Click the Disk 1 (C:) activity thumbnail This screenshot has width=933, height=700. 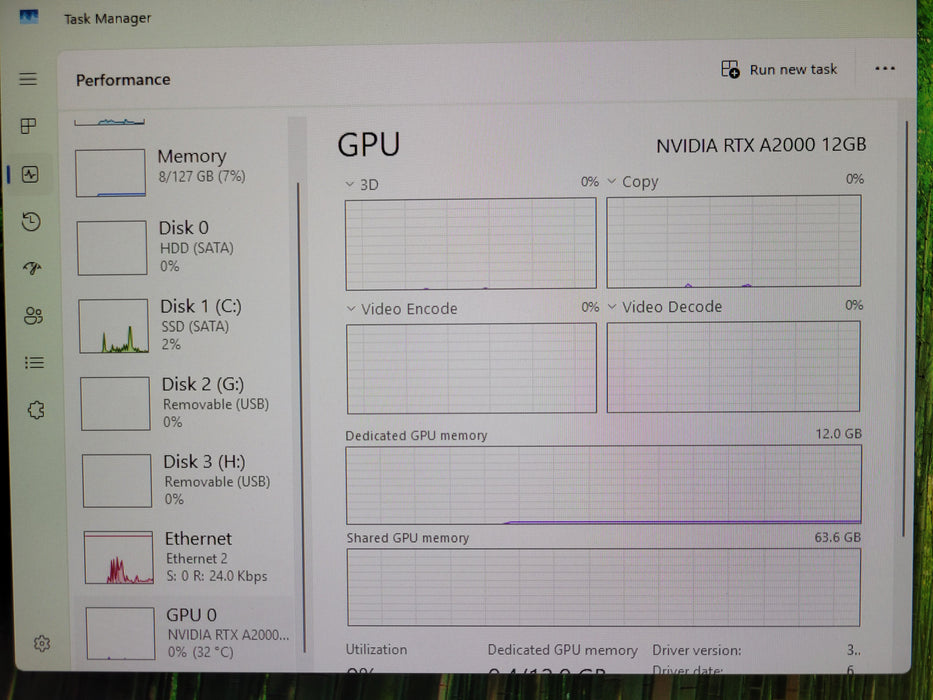click(x=114, y=326)
